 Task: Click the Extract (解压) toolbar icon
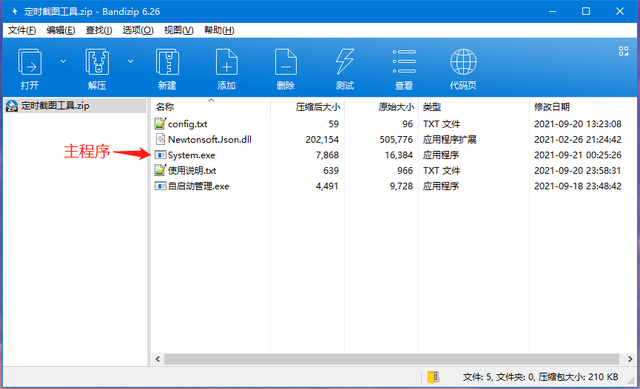97,62
